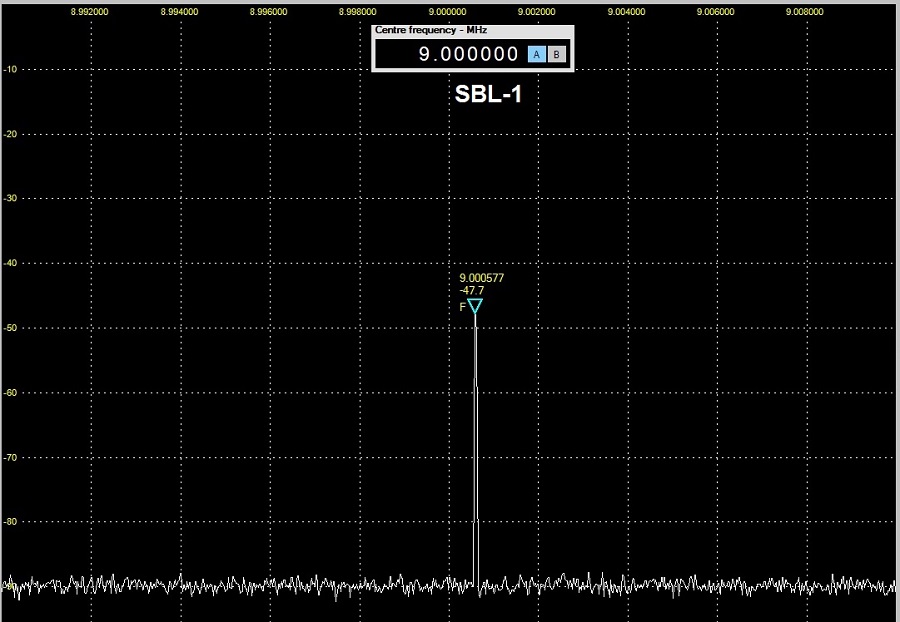Viewport: 900px width, 622px height.
Task: Click the -10 dB level axis label
Action: tap(12, 69)
